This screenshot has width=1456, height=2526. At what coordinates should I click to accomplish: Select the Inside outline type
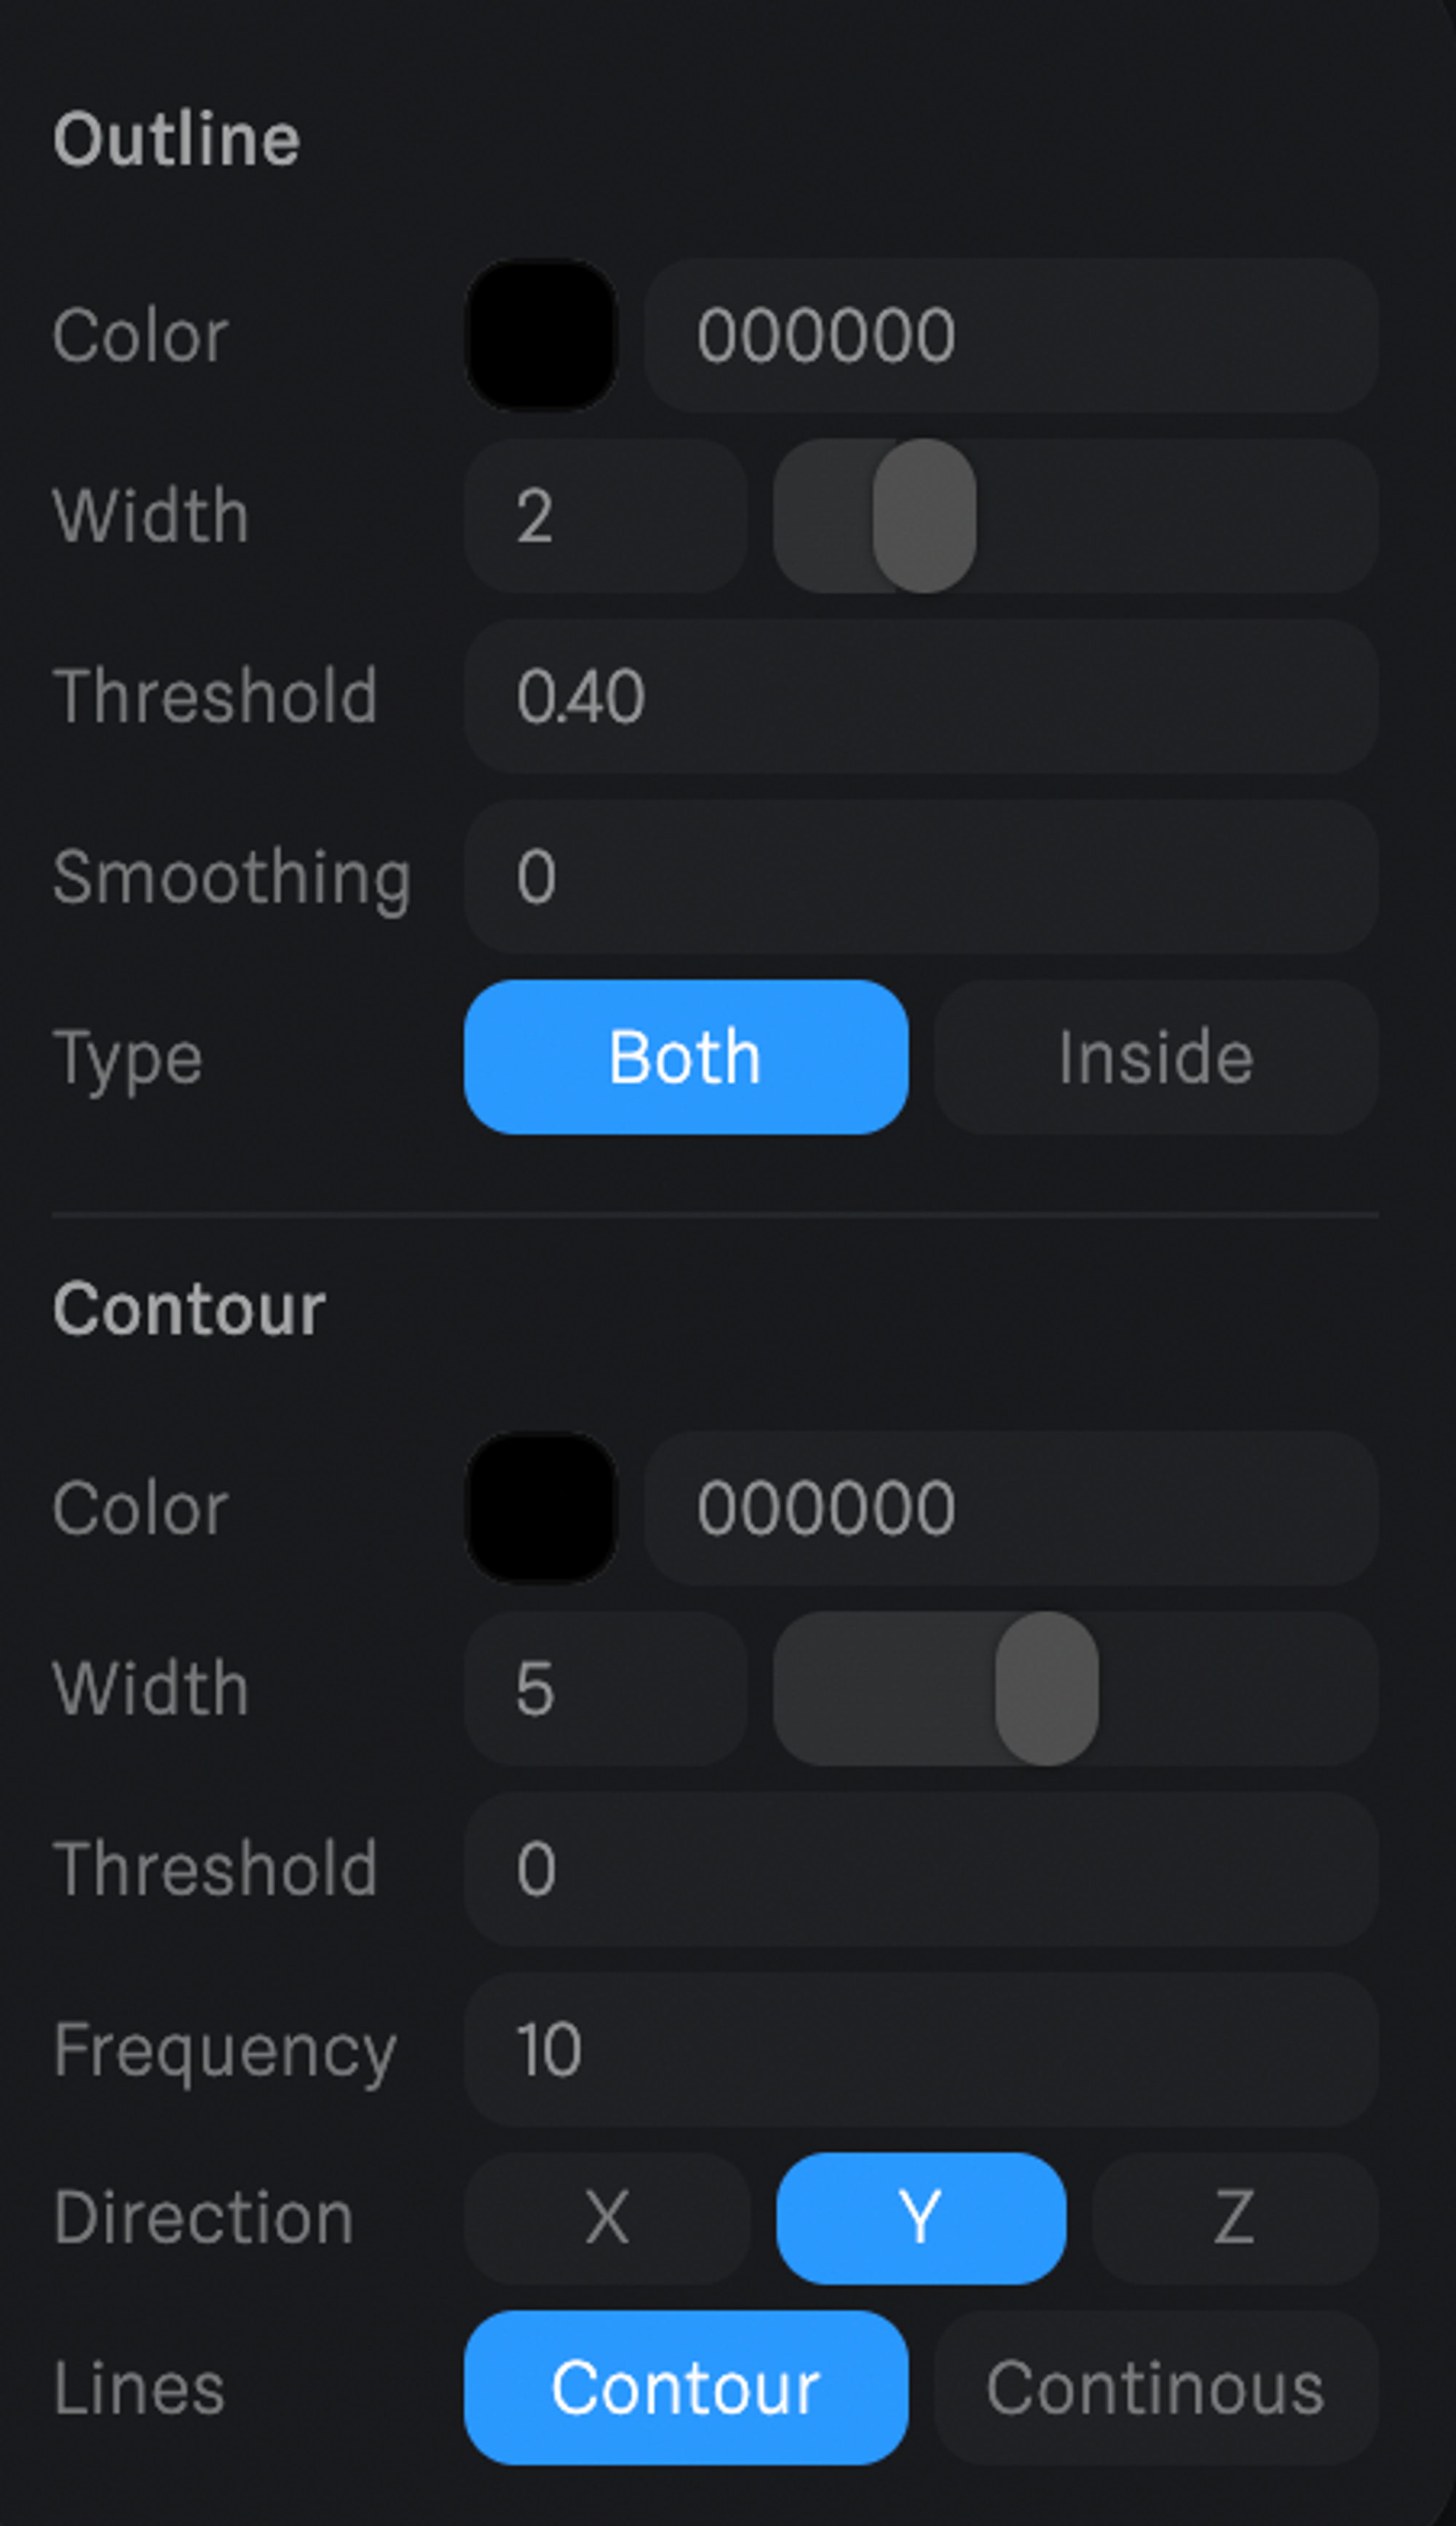pos(1155,1057)
